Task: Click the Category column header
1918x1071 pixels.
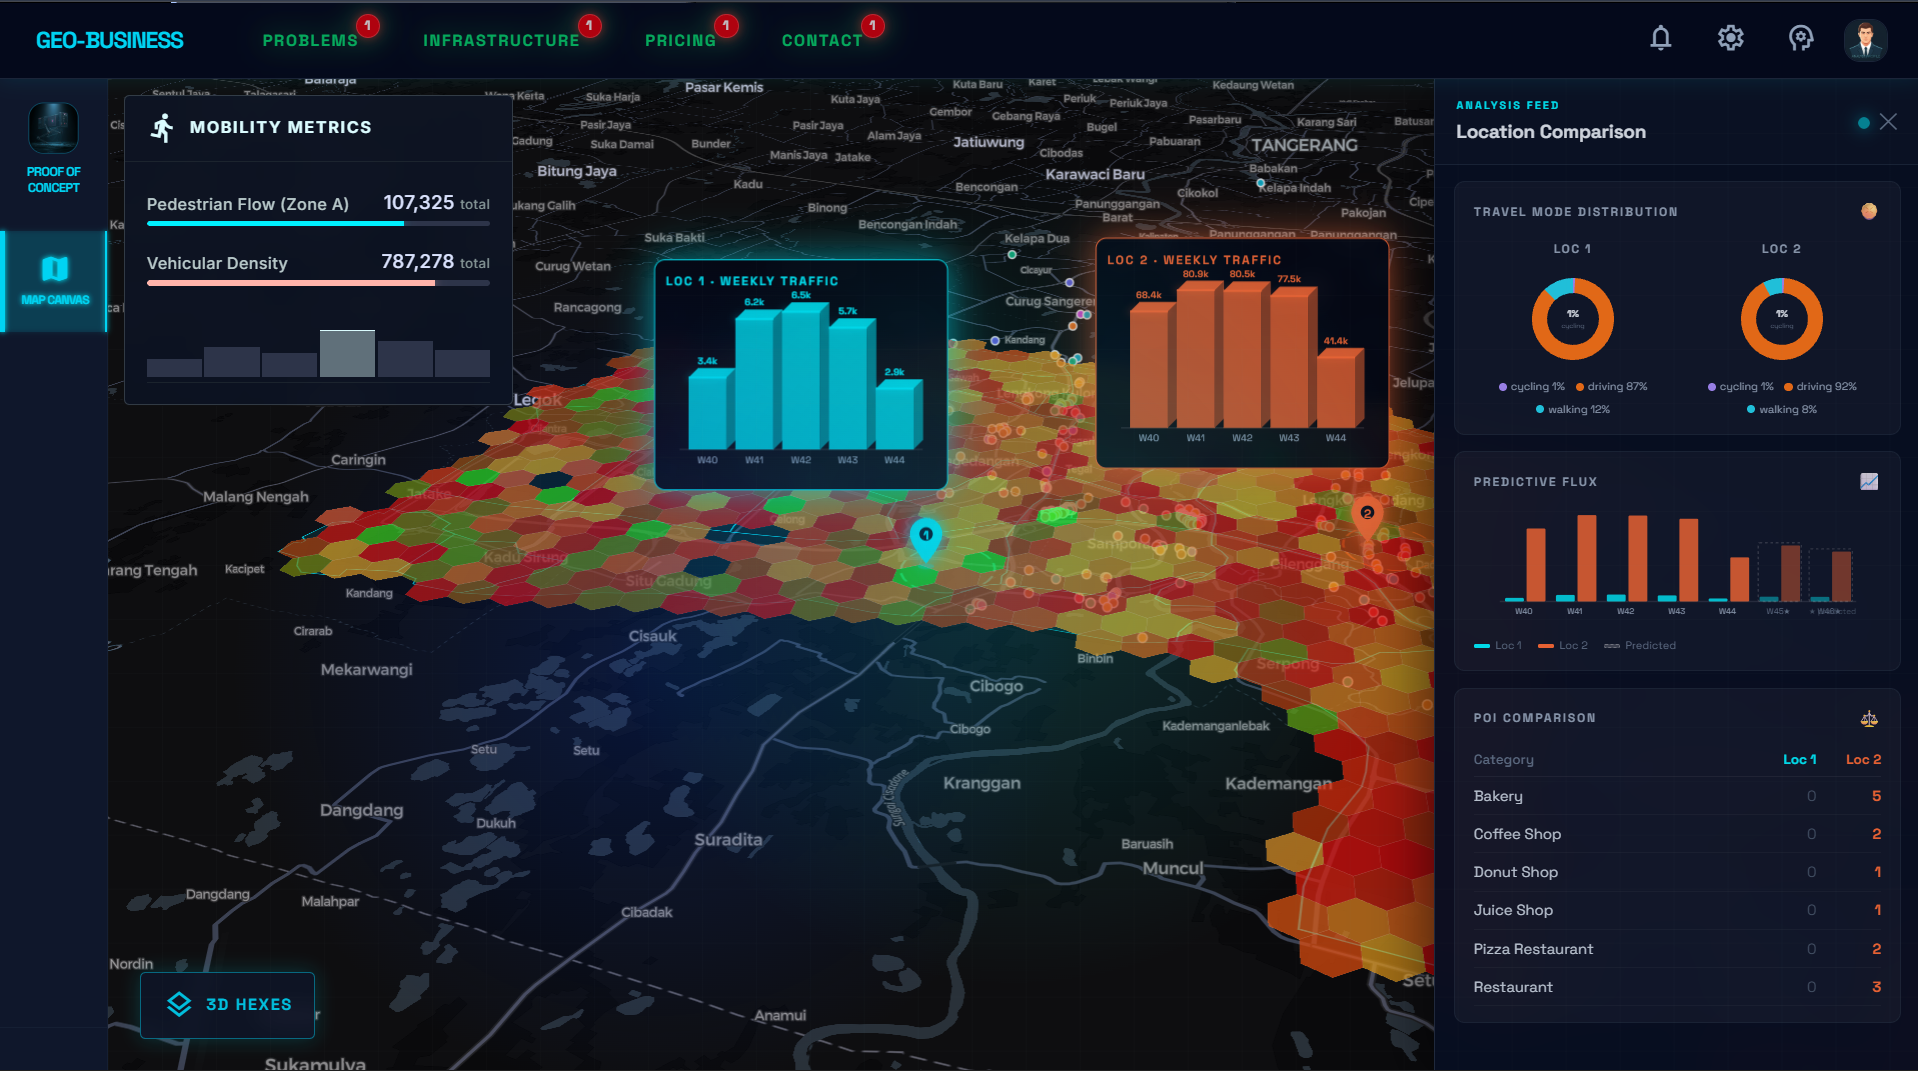Action: tap(1503, 760)
